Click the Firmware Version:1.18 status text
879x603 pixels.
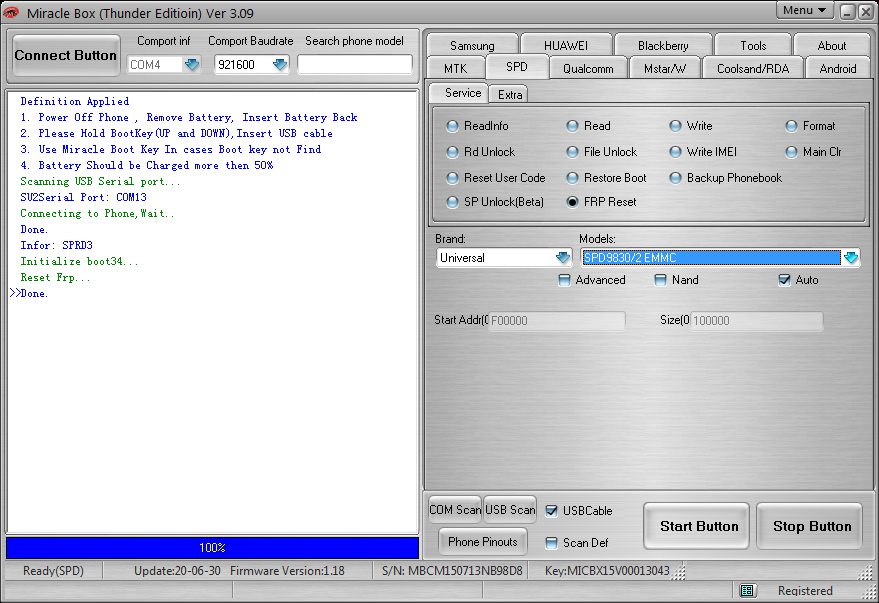(x=287, y=570)
